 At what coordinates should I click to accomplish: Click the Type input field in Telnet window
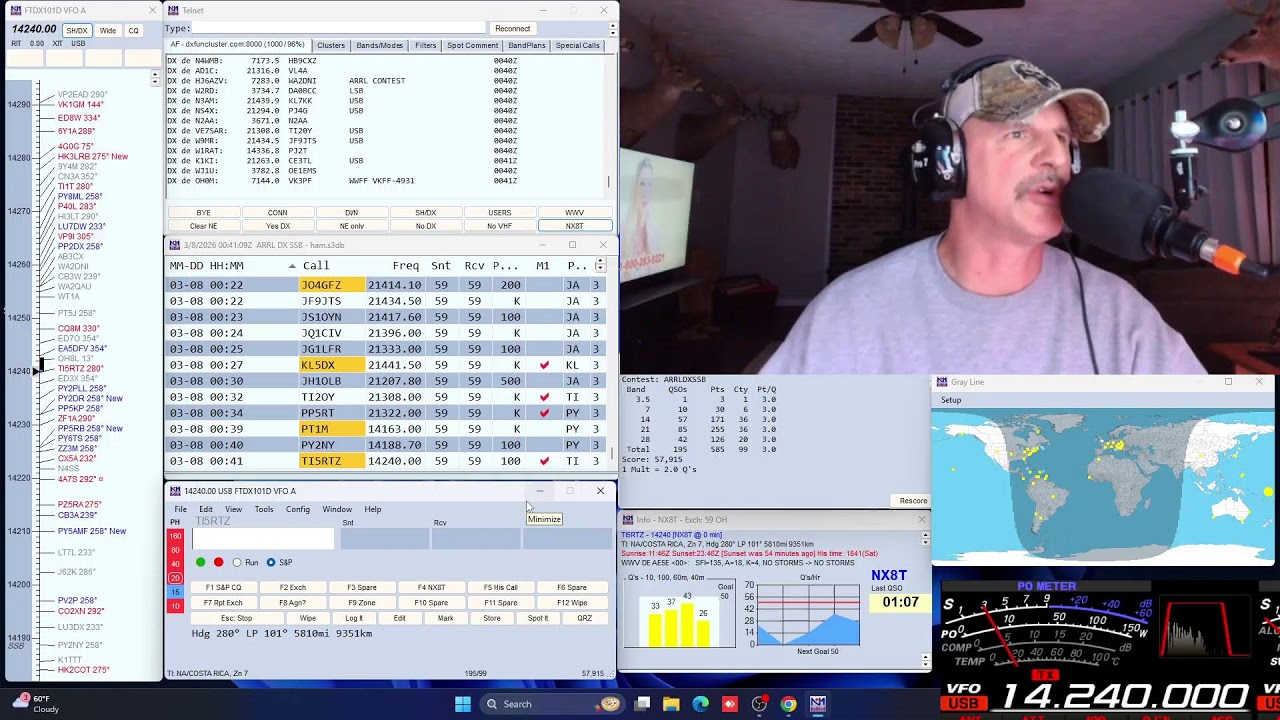pos(340,28)
